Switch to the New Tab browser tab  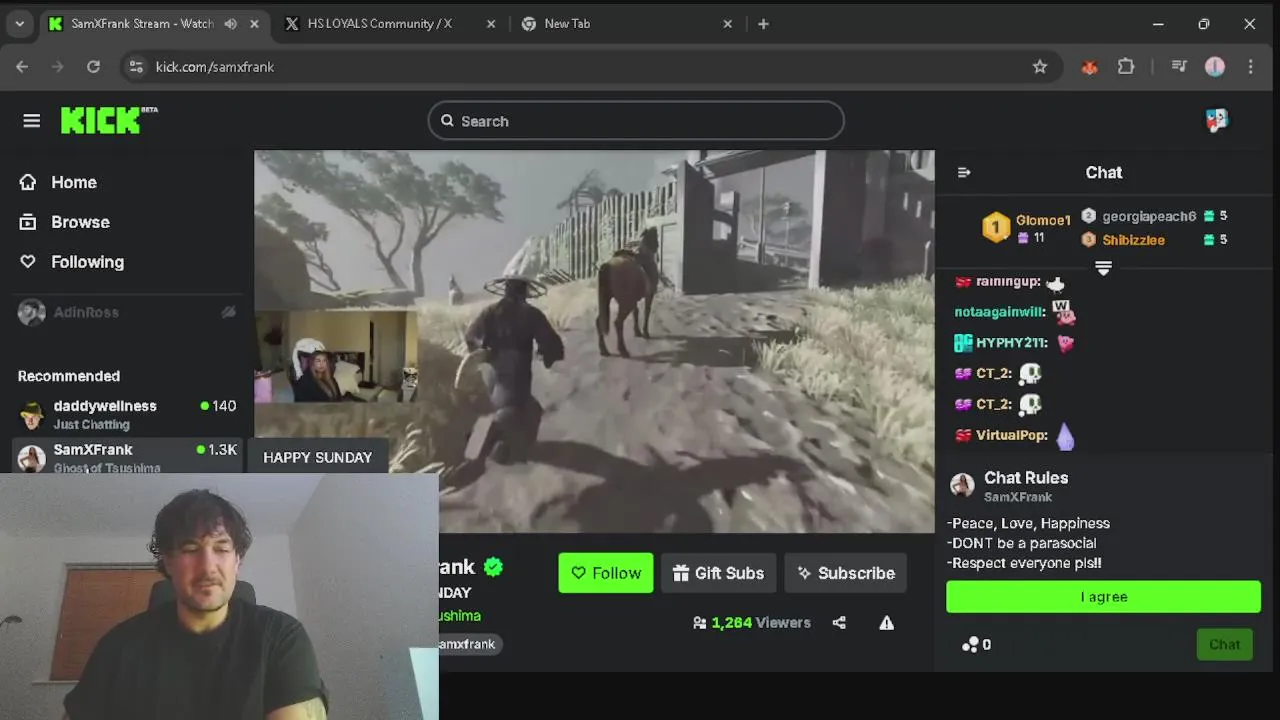tap(567, 24)
